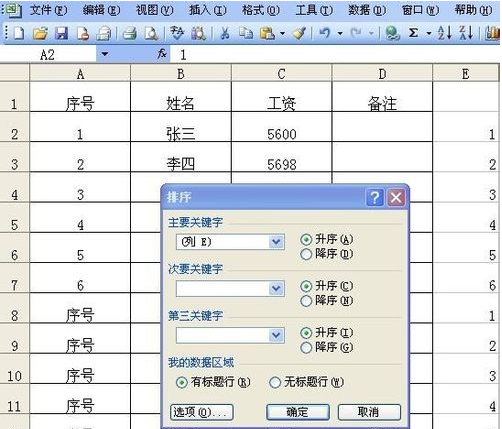Select 降序(D) for primary key
Image resolution: width=502 pixels, height=429 pixels.
(x=326, y=254)
